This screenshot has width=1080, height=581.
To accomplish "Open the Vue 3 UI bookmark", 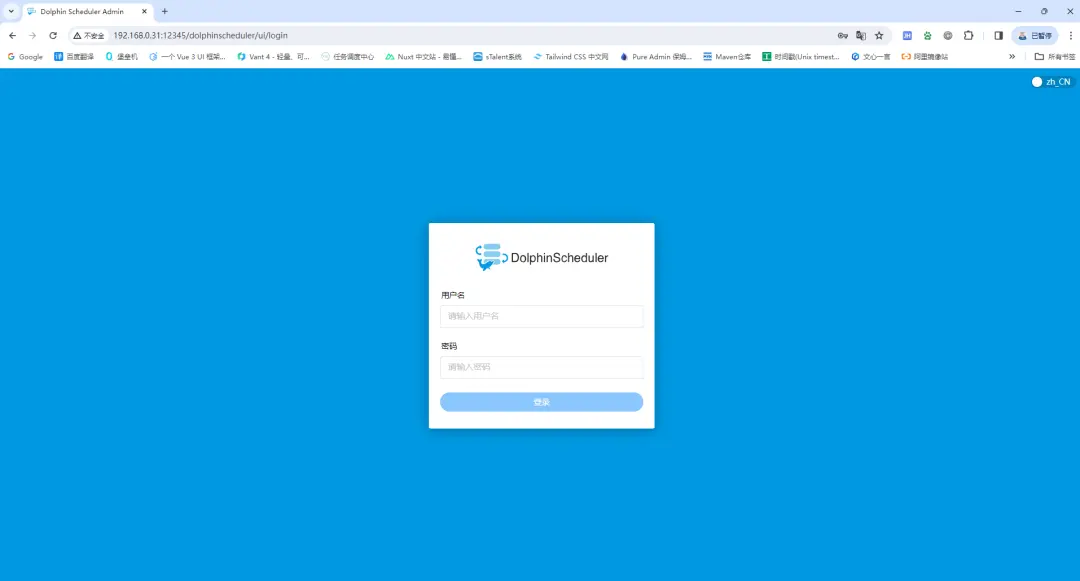I will click(x=187, y=57).
